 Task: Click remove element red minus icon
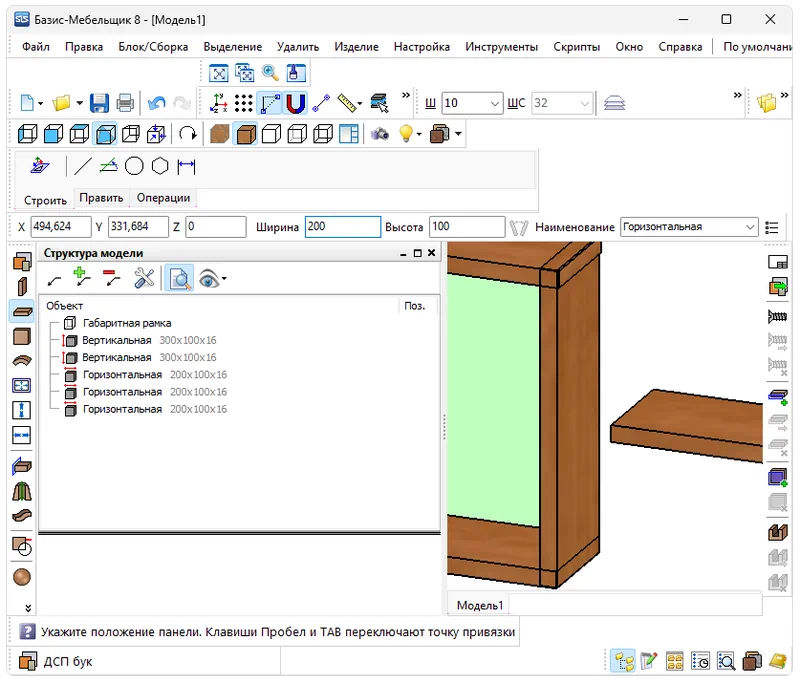tap(112, 277)
